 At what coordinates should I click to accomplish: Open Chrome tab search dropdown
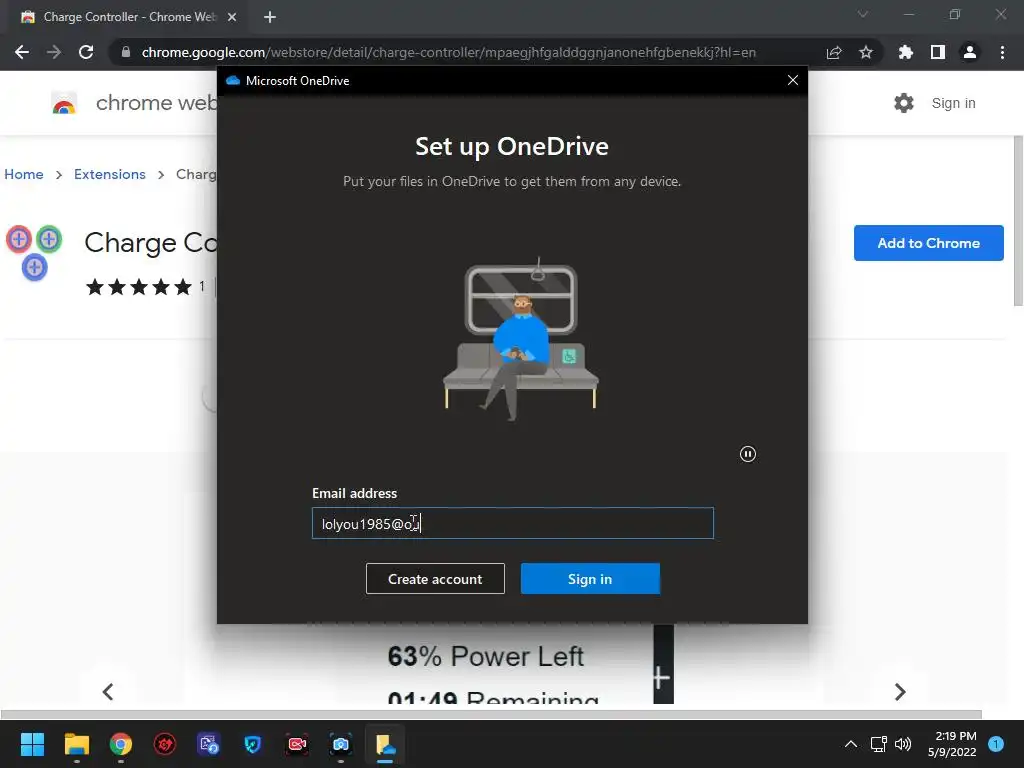863,14
